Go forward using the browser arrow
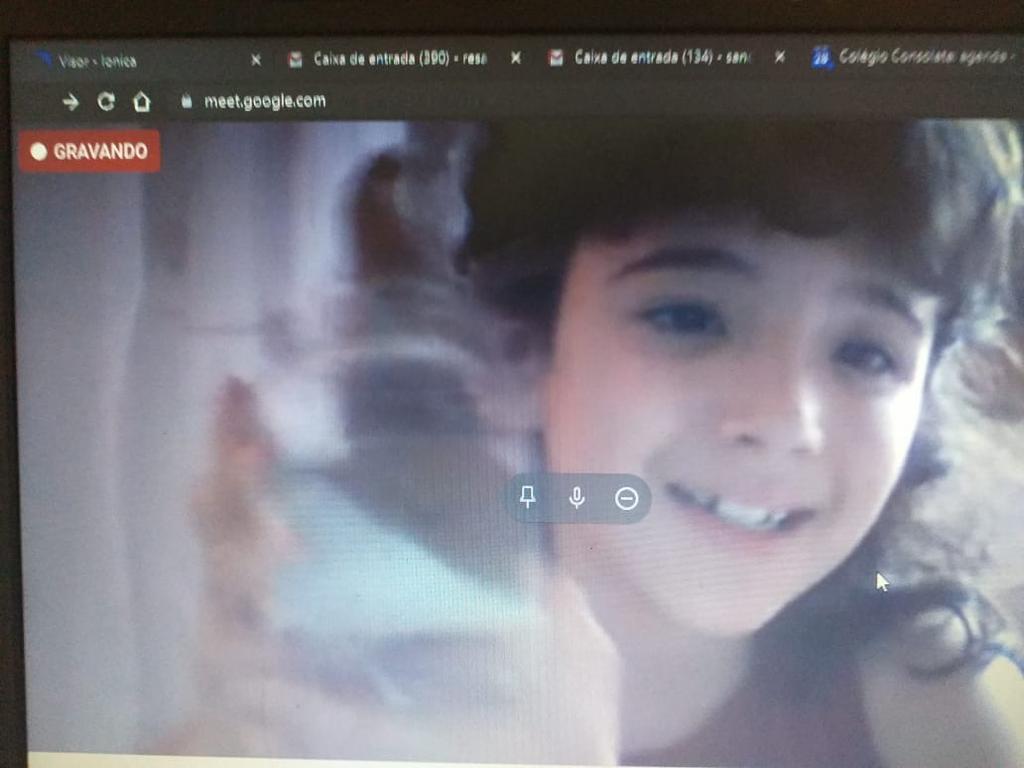The width and height of the screenshot is (1024, 768). coord(71,102)
